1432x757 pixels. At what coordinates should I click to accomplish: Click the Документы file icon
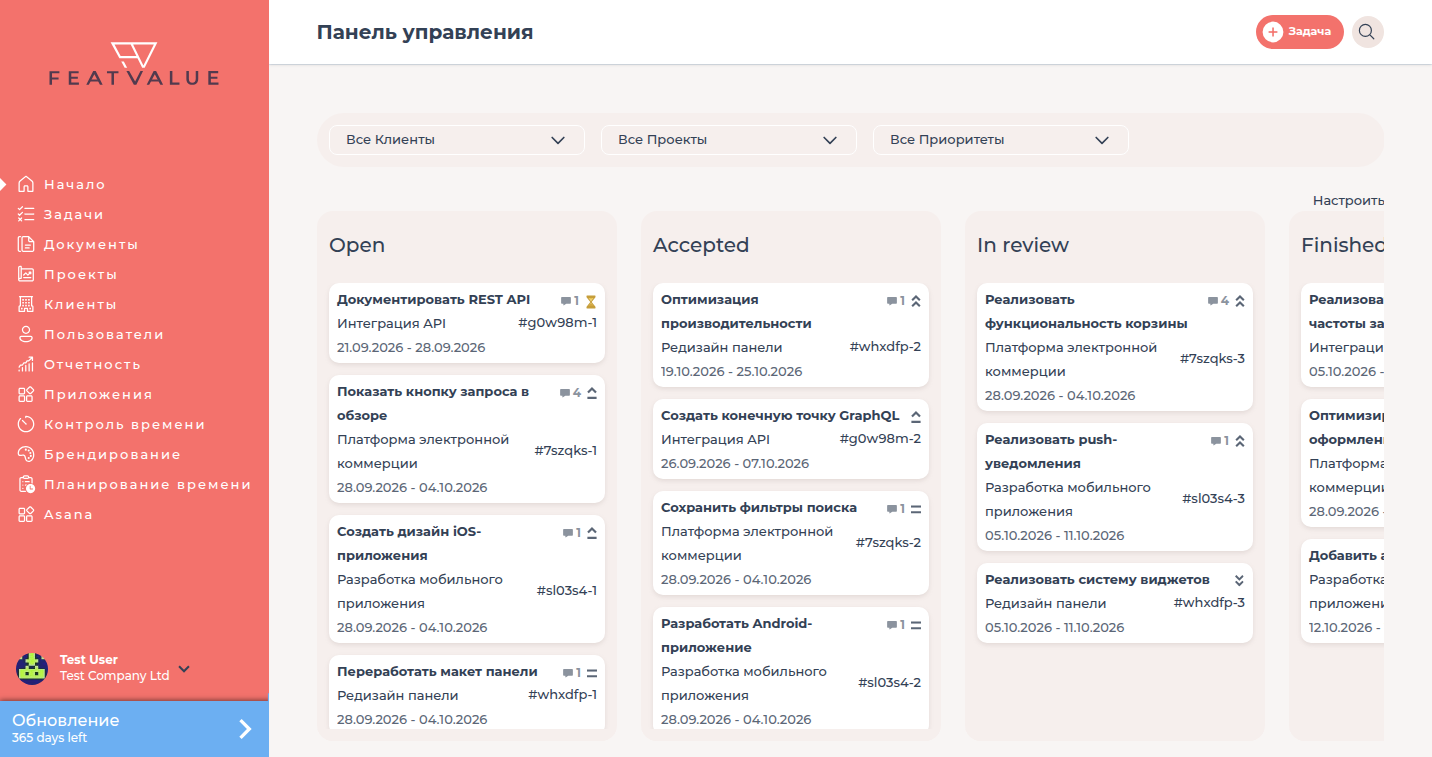[27, 244]
